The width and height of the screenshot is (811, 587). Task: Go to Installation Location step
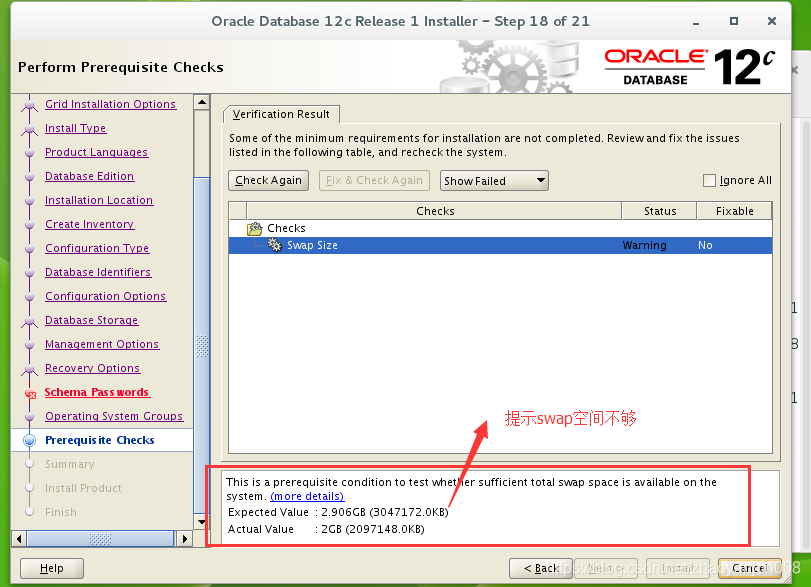[99, 200]
